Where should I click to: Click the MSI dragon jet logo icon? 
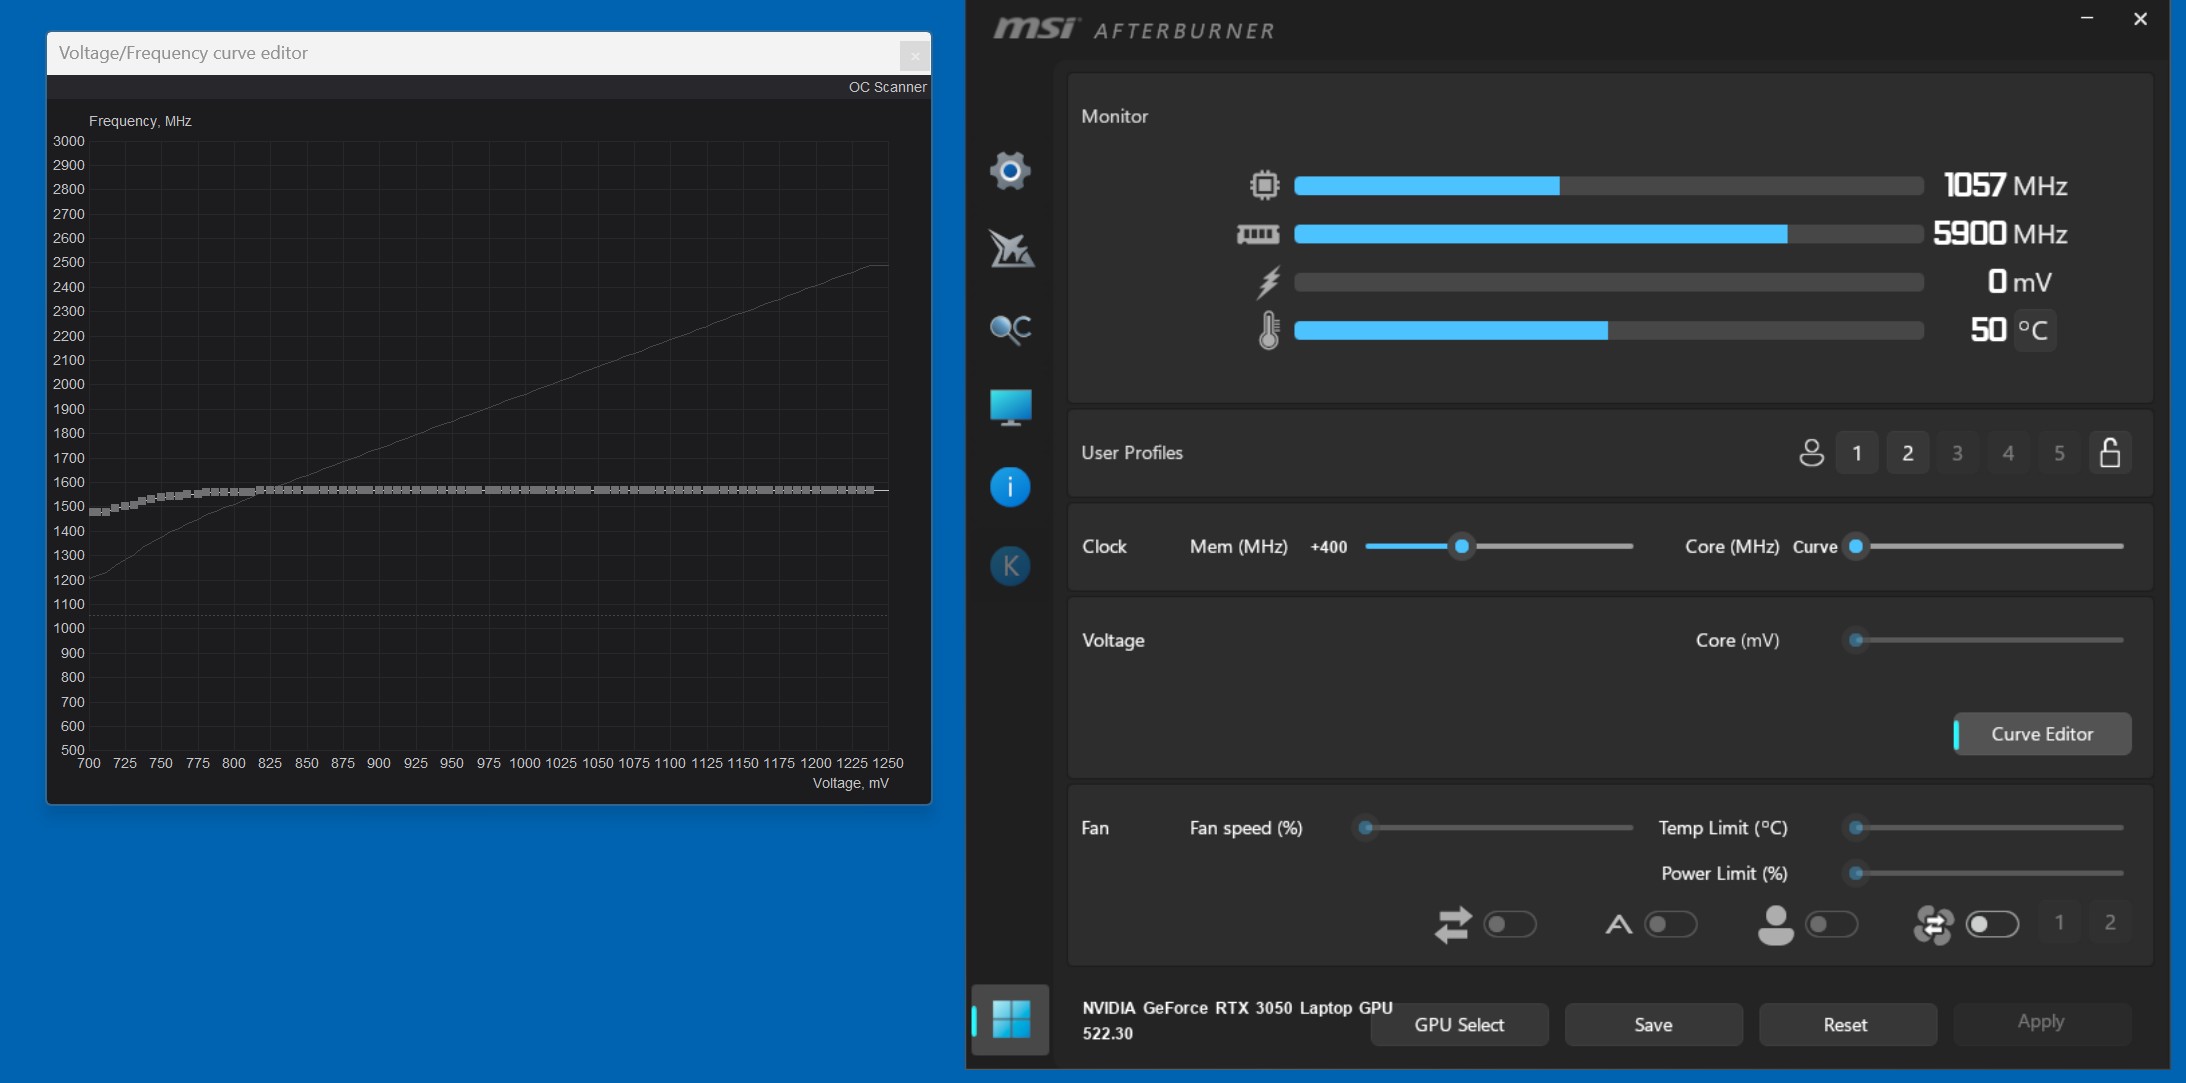click(1010, 249)
